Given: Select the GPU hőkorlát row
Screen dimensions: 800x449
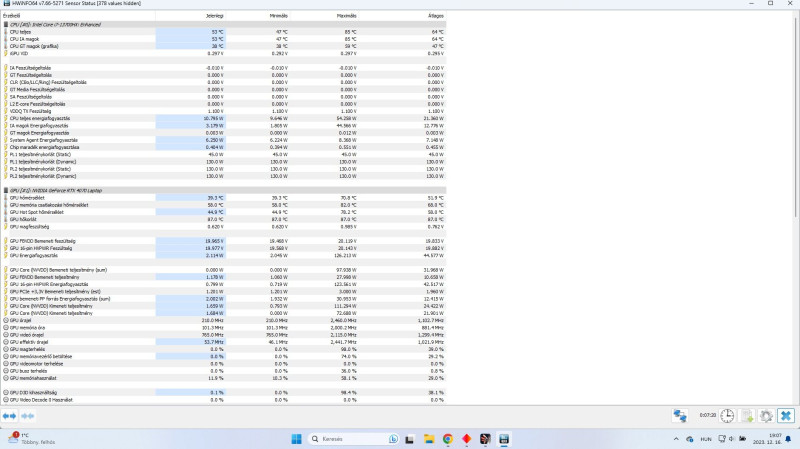Looking at the screenshot, I should click(223, 219).
